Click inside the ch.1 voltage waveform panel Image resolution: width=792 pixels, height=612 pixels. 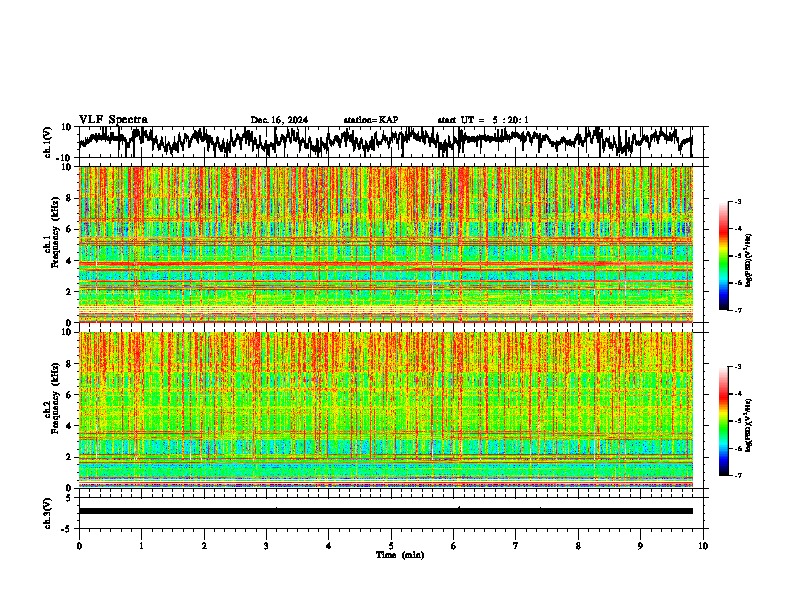pos(391,142)
